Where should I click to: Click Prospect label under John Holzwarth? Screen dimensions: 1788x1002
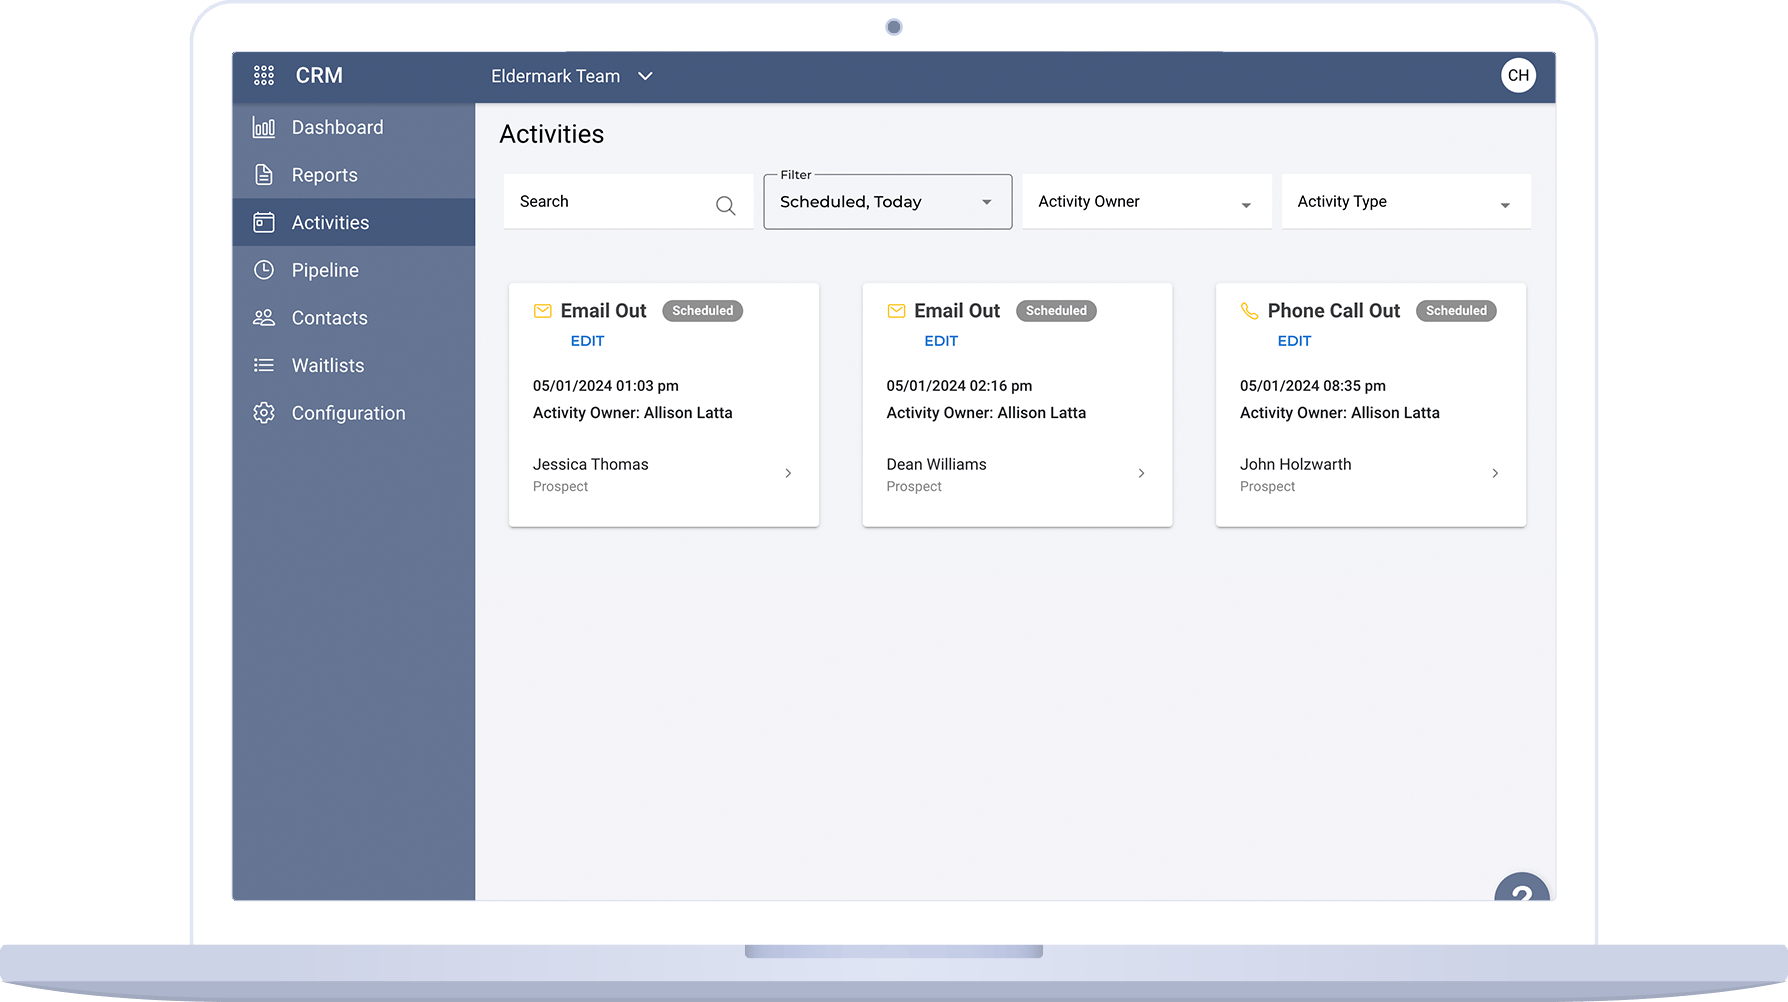(x=1268, y=487)
